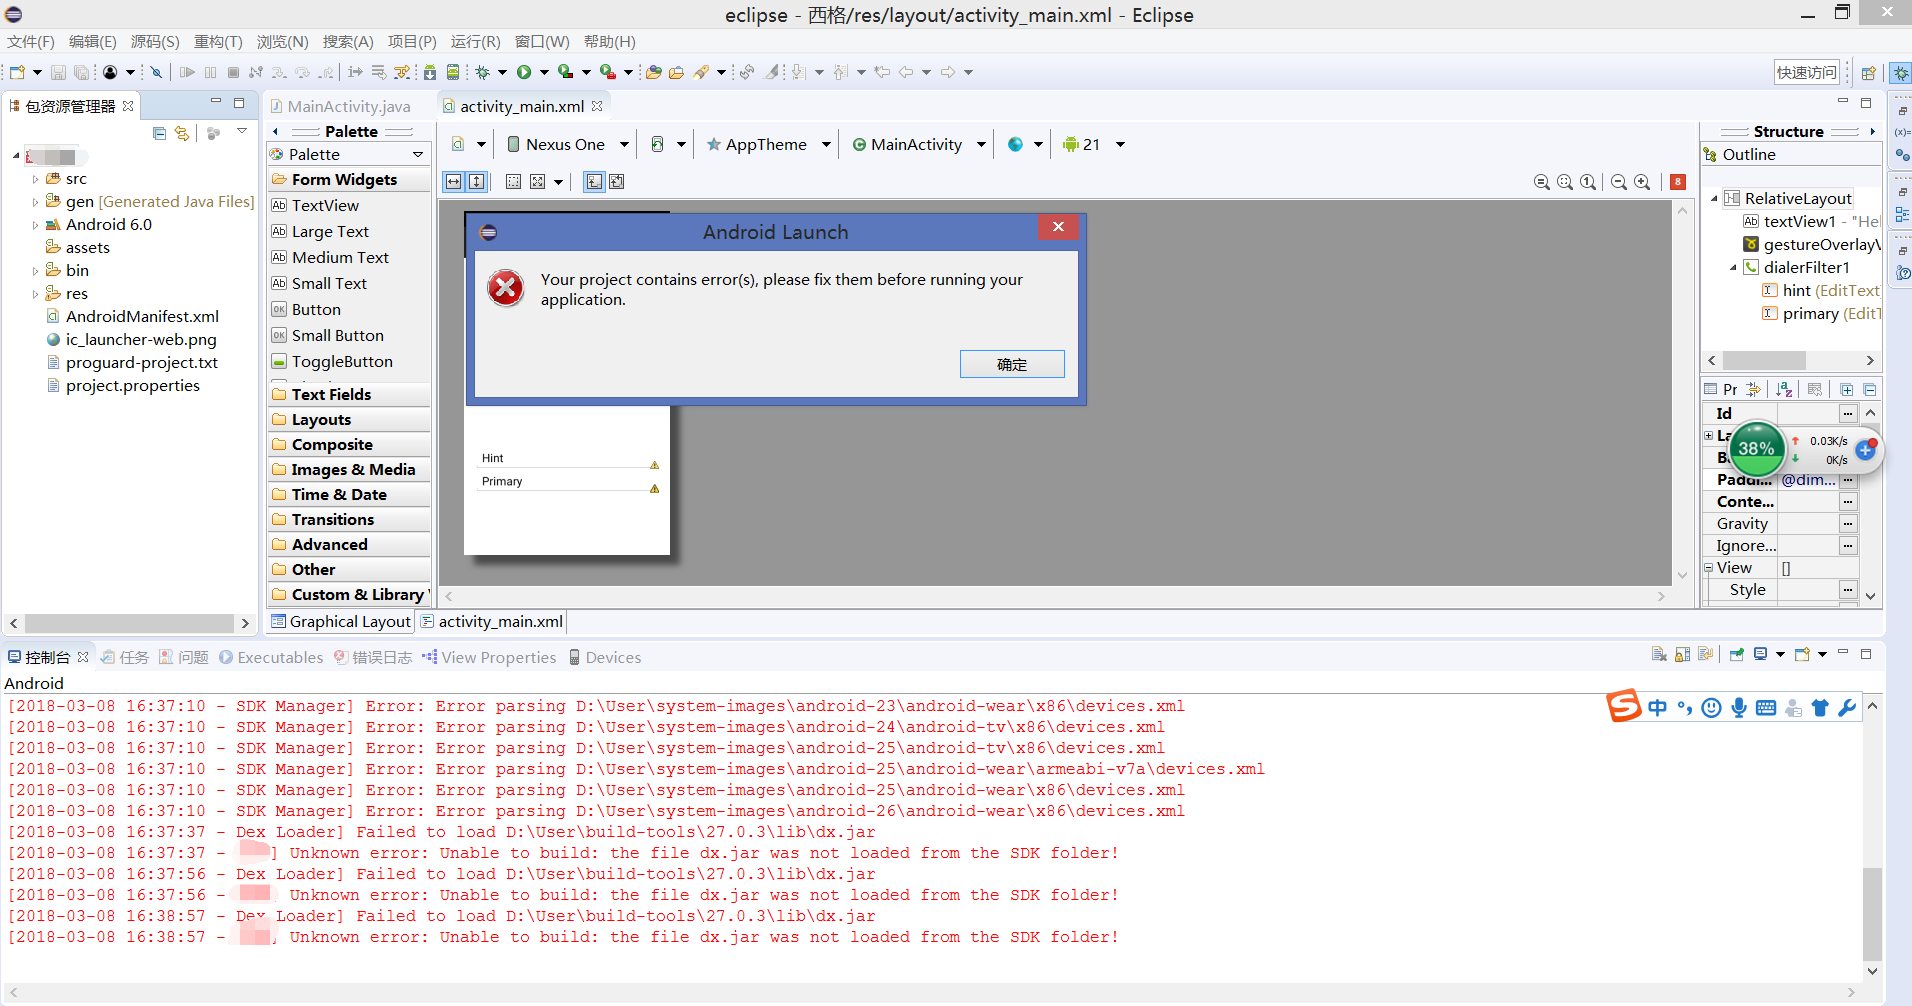The height and width of the screenshot is (1006, 1912).
Task: Close the Android Launch error dialog
Action: pyautogui.click(x=1058, y=227)
